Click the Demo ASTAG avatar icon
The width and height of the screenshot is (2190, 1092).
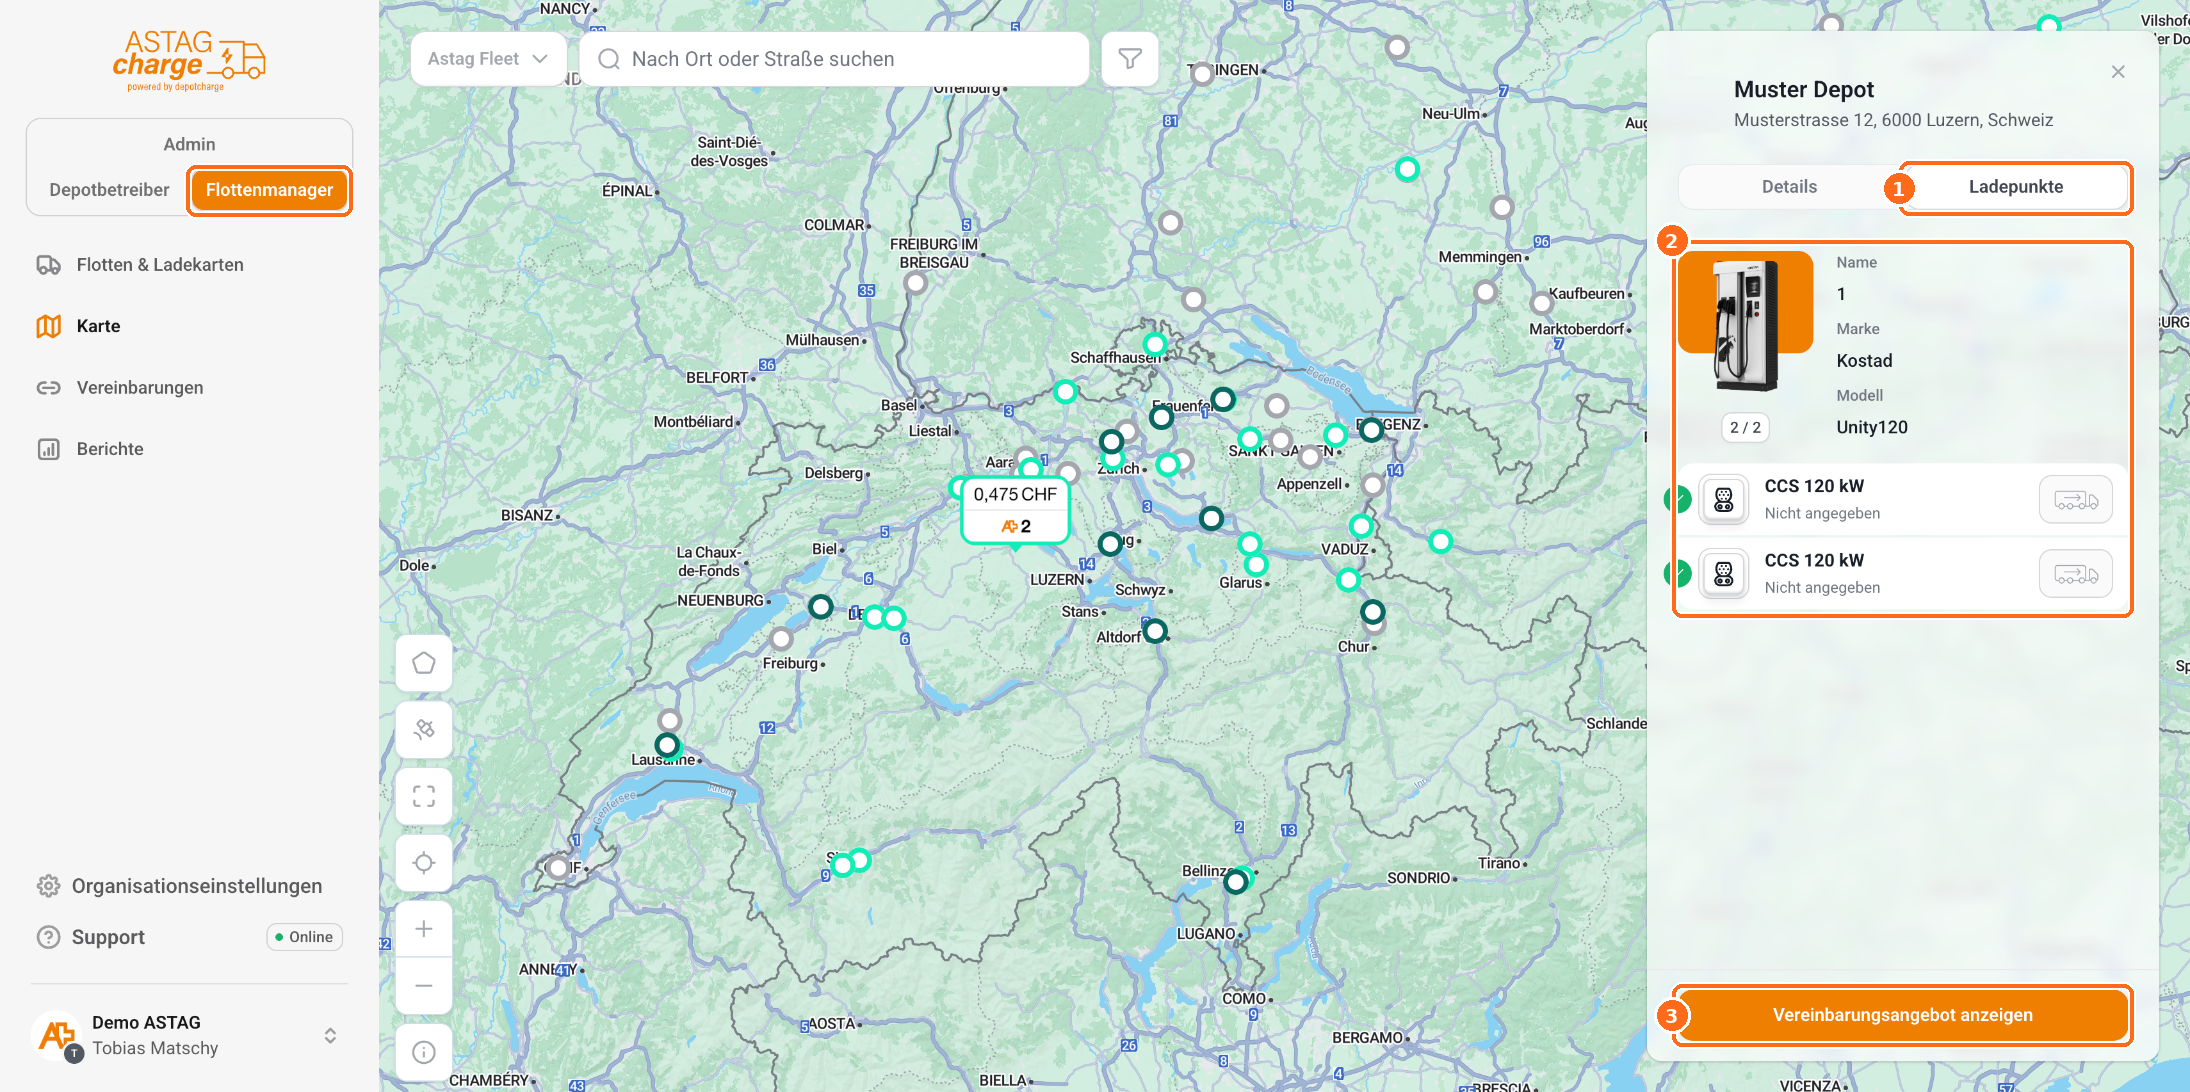click(58, 1036)
